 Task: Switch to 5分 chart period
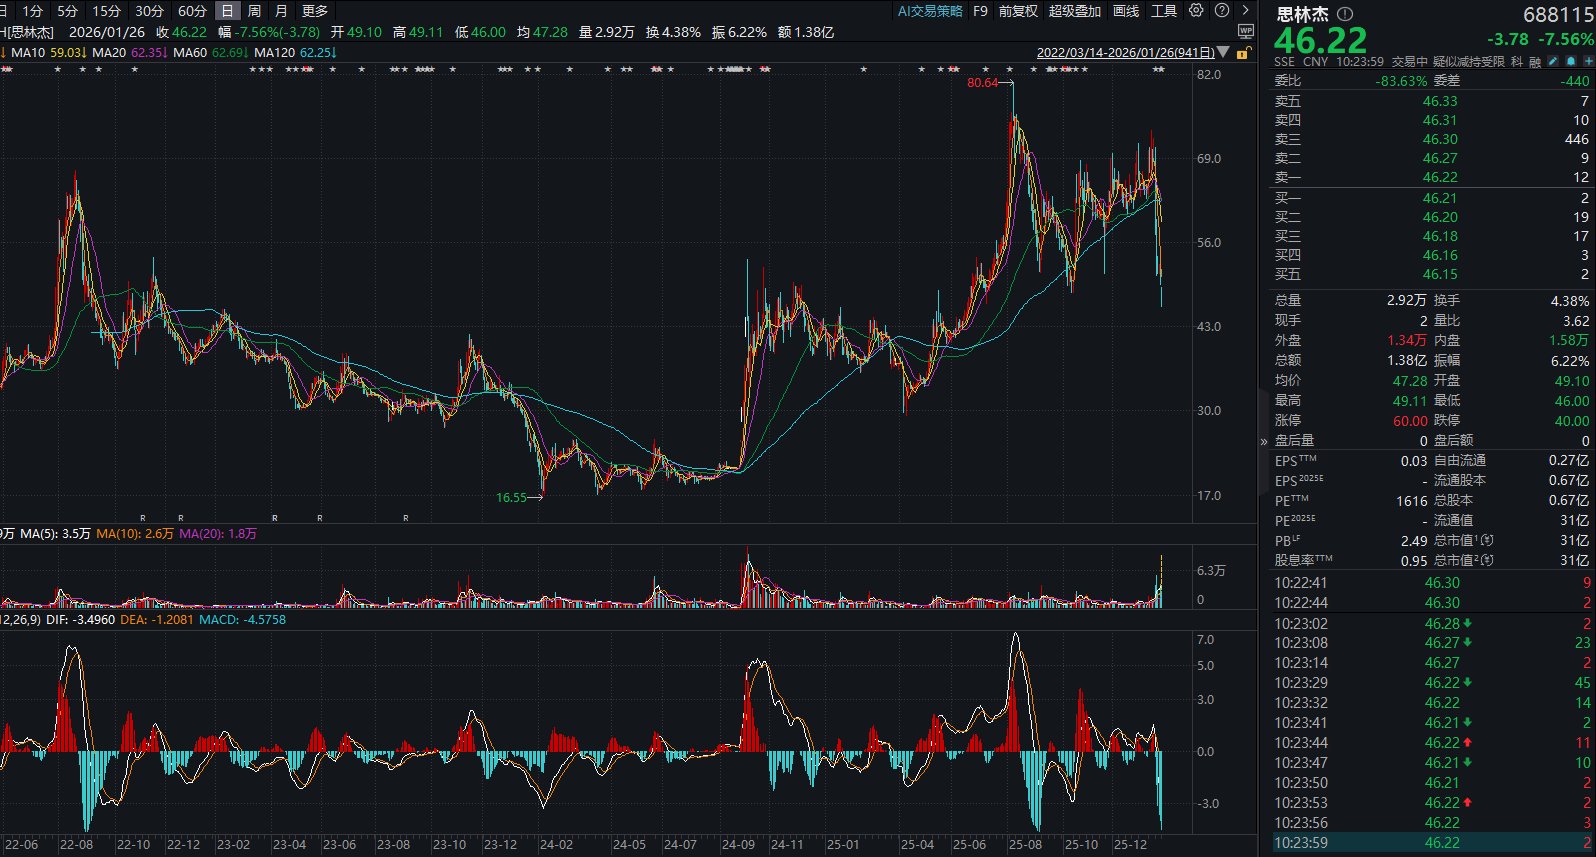coord(67,11)
